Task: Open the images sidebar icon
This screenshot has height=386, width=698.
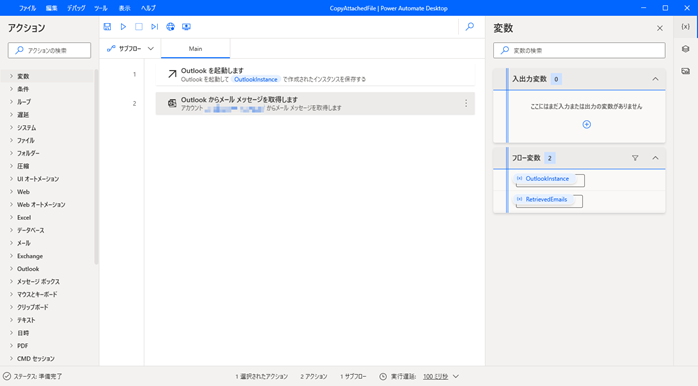Action: (x=686, y=71)
